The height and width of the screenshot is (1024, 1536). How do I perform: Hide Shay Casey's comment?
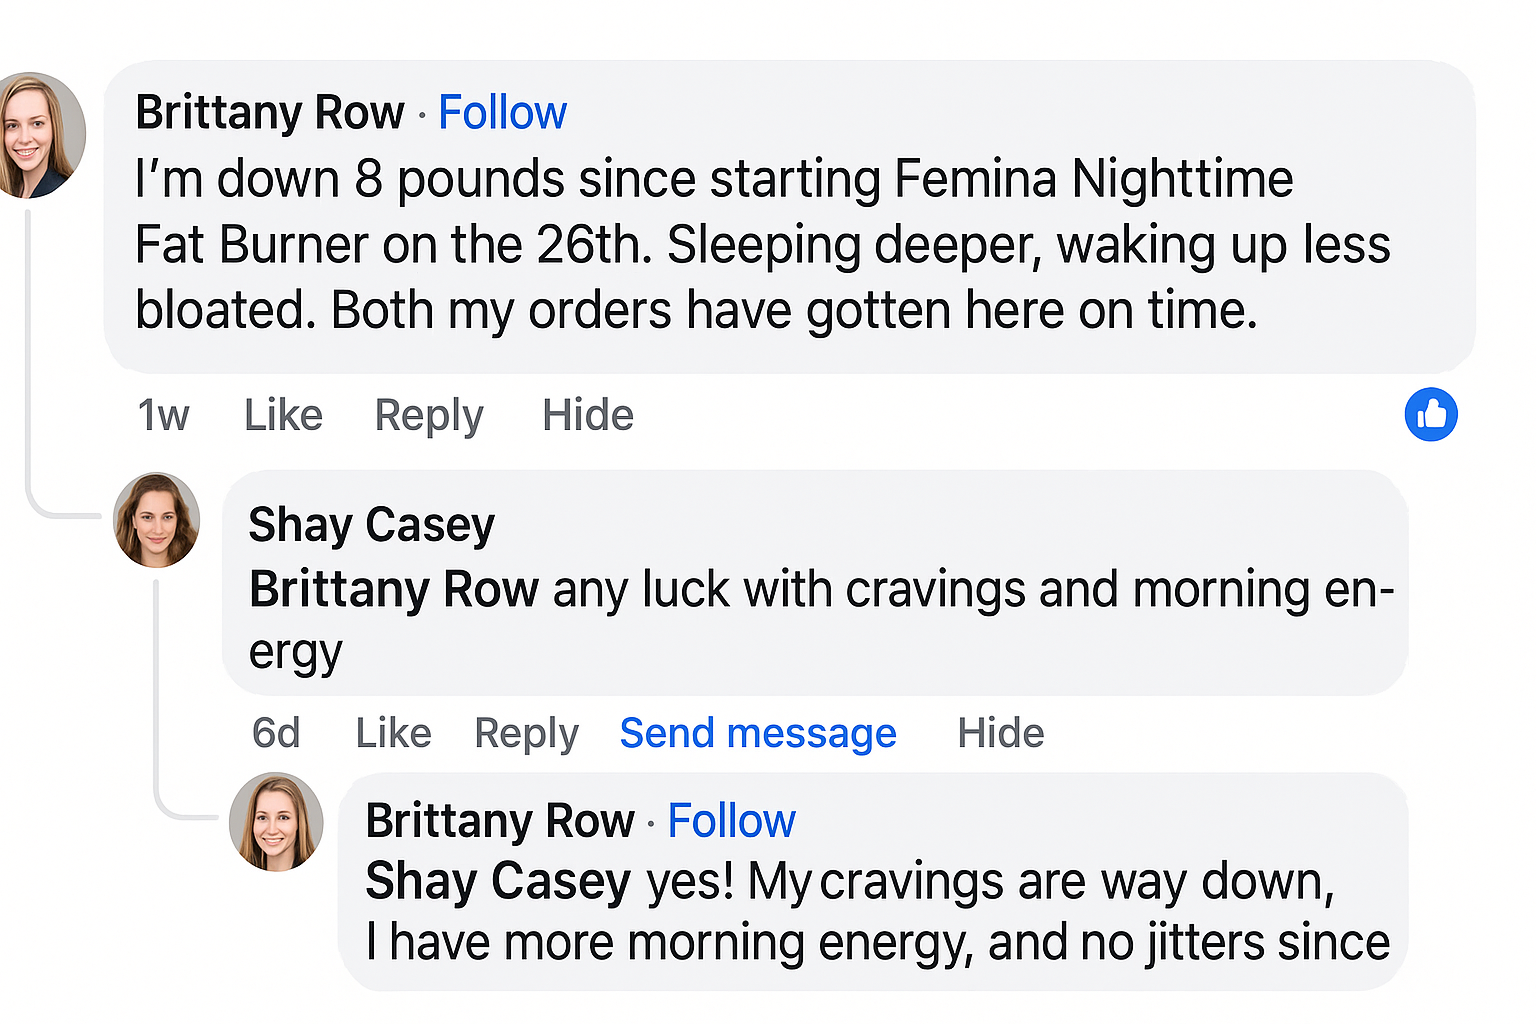[1000, 733]
